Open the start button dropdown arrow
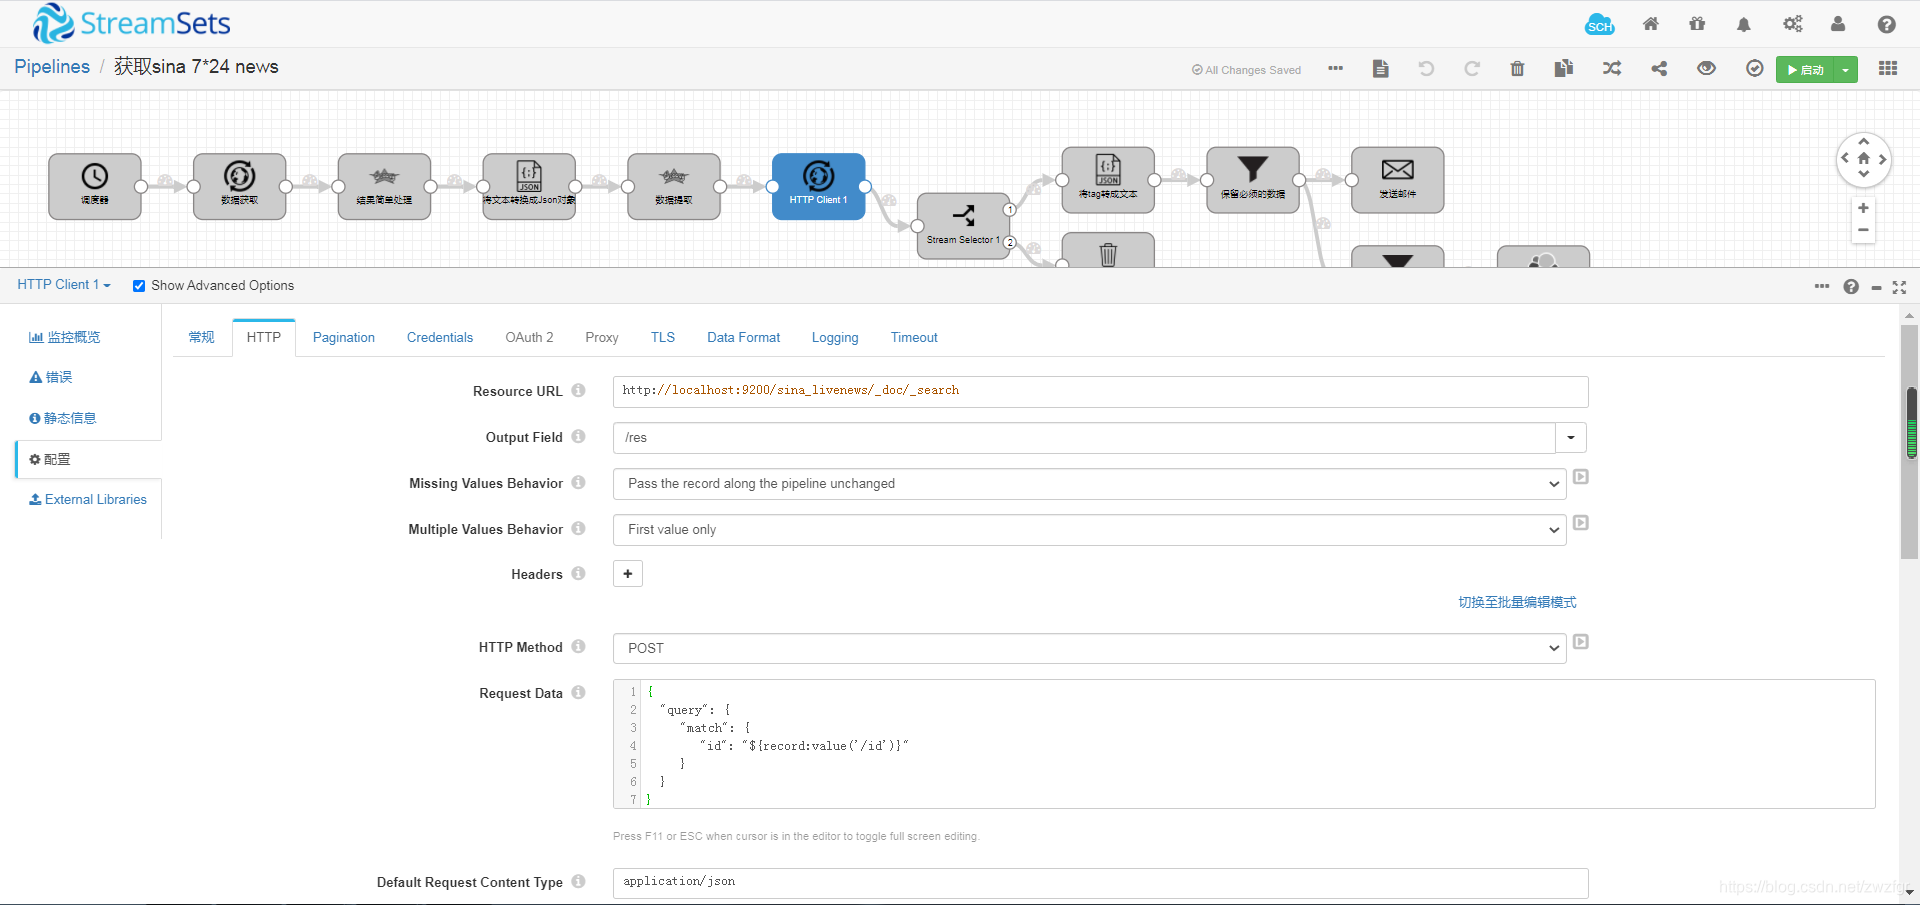Screen dimensions: 1920x905 (1845, 70)
